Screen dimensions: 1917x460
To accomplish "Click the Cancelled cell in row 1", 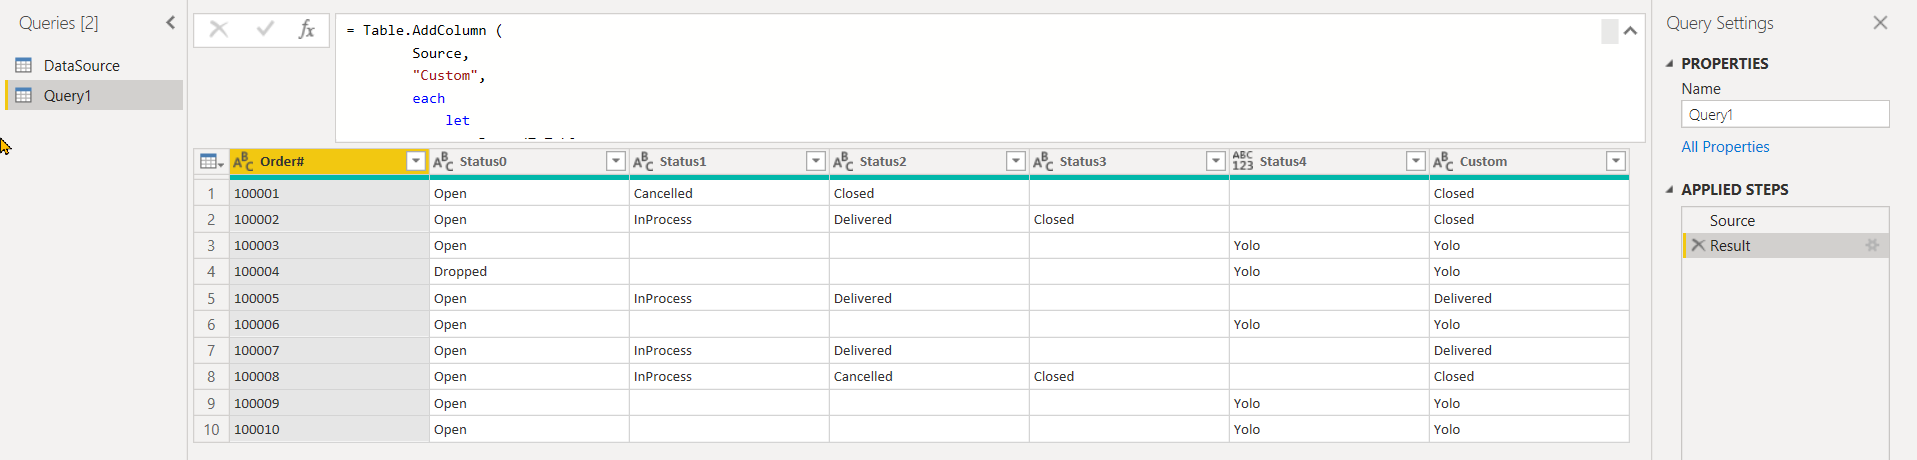I will tap(729, 194).
